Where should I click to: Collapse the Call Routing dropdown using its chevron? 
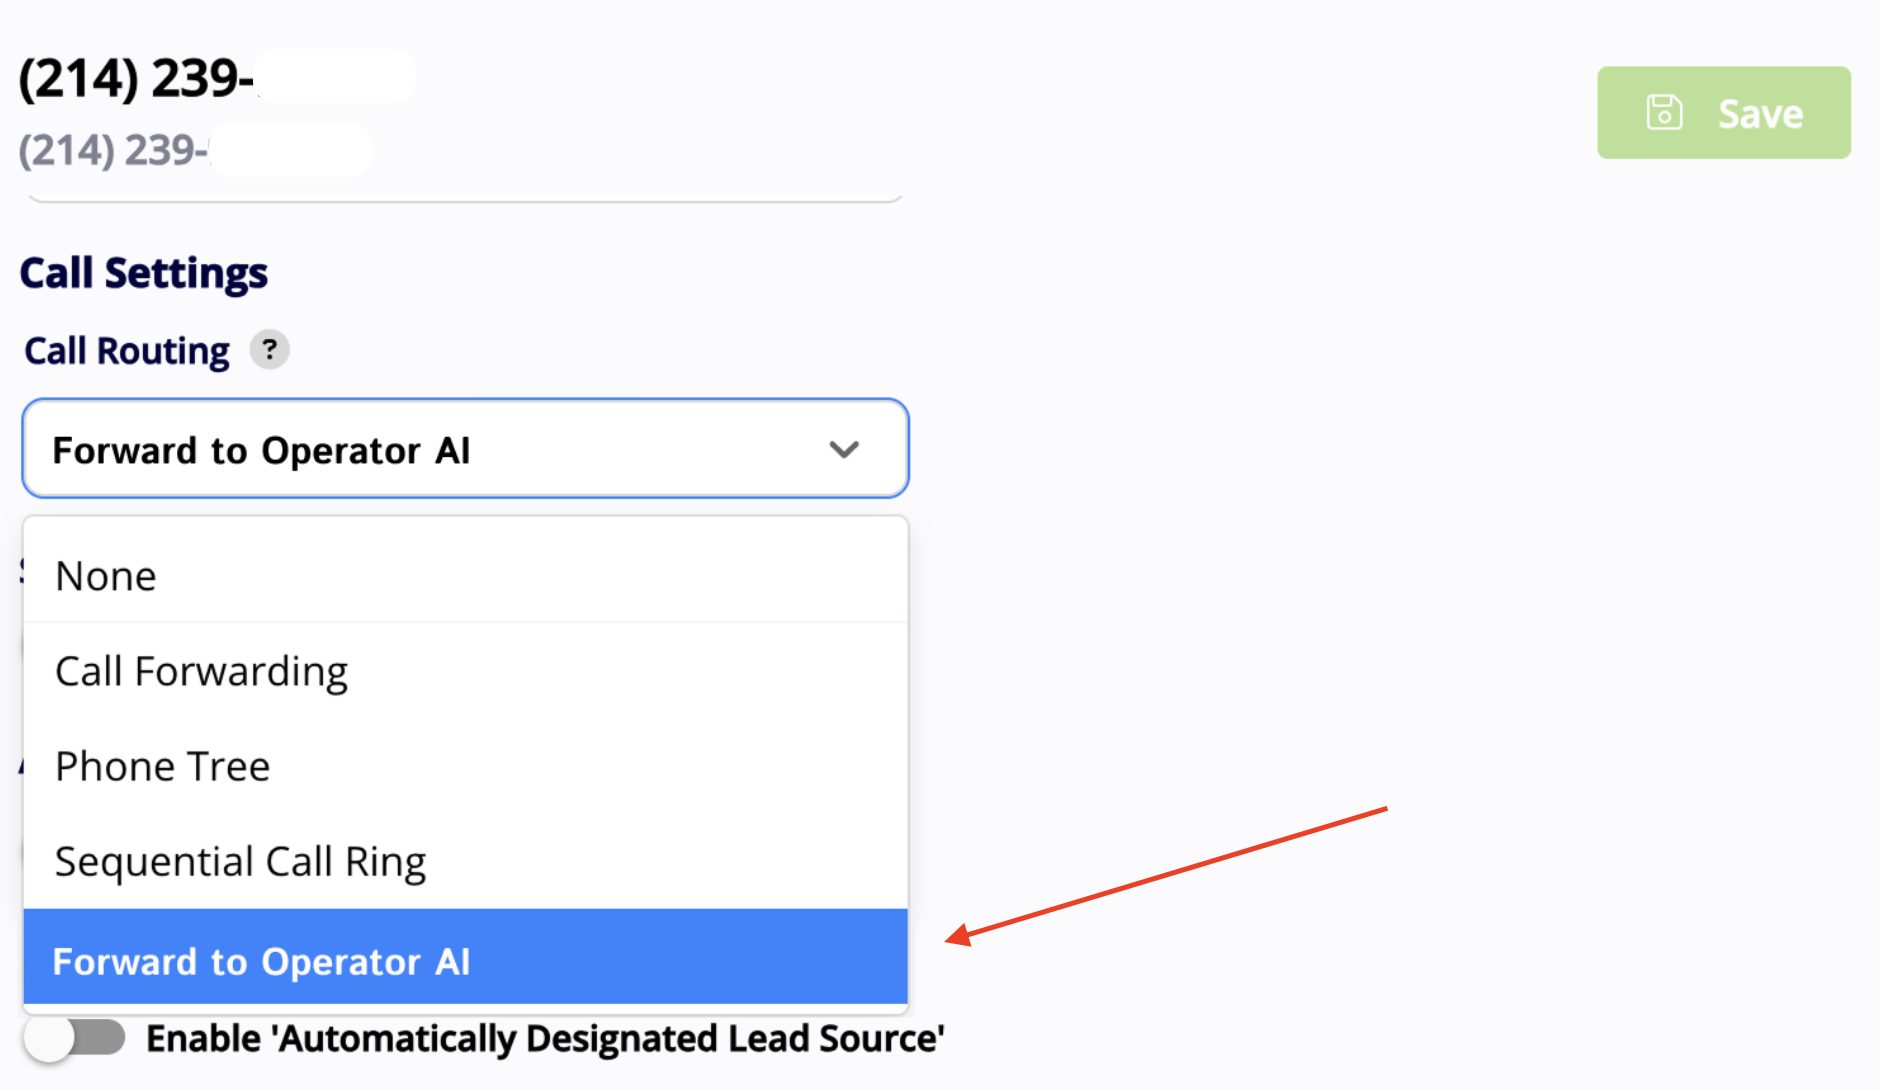tap(844, 450)
